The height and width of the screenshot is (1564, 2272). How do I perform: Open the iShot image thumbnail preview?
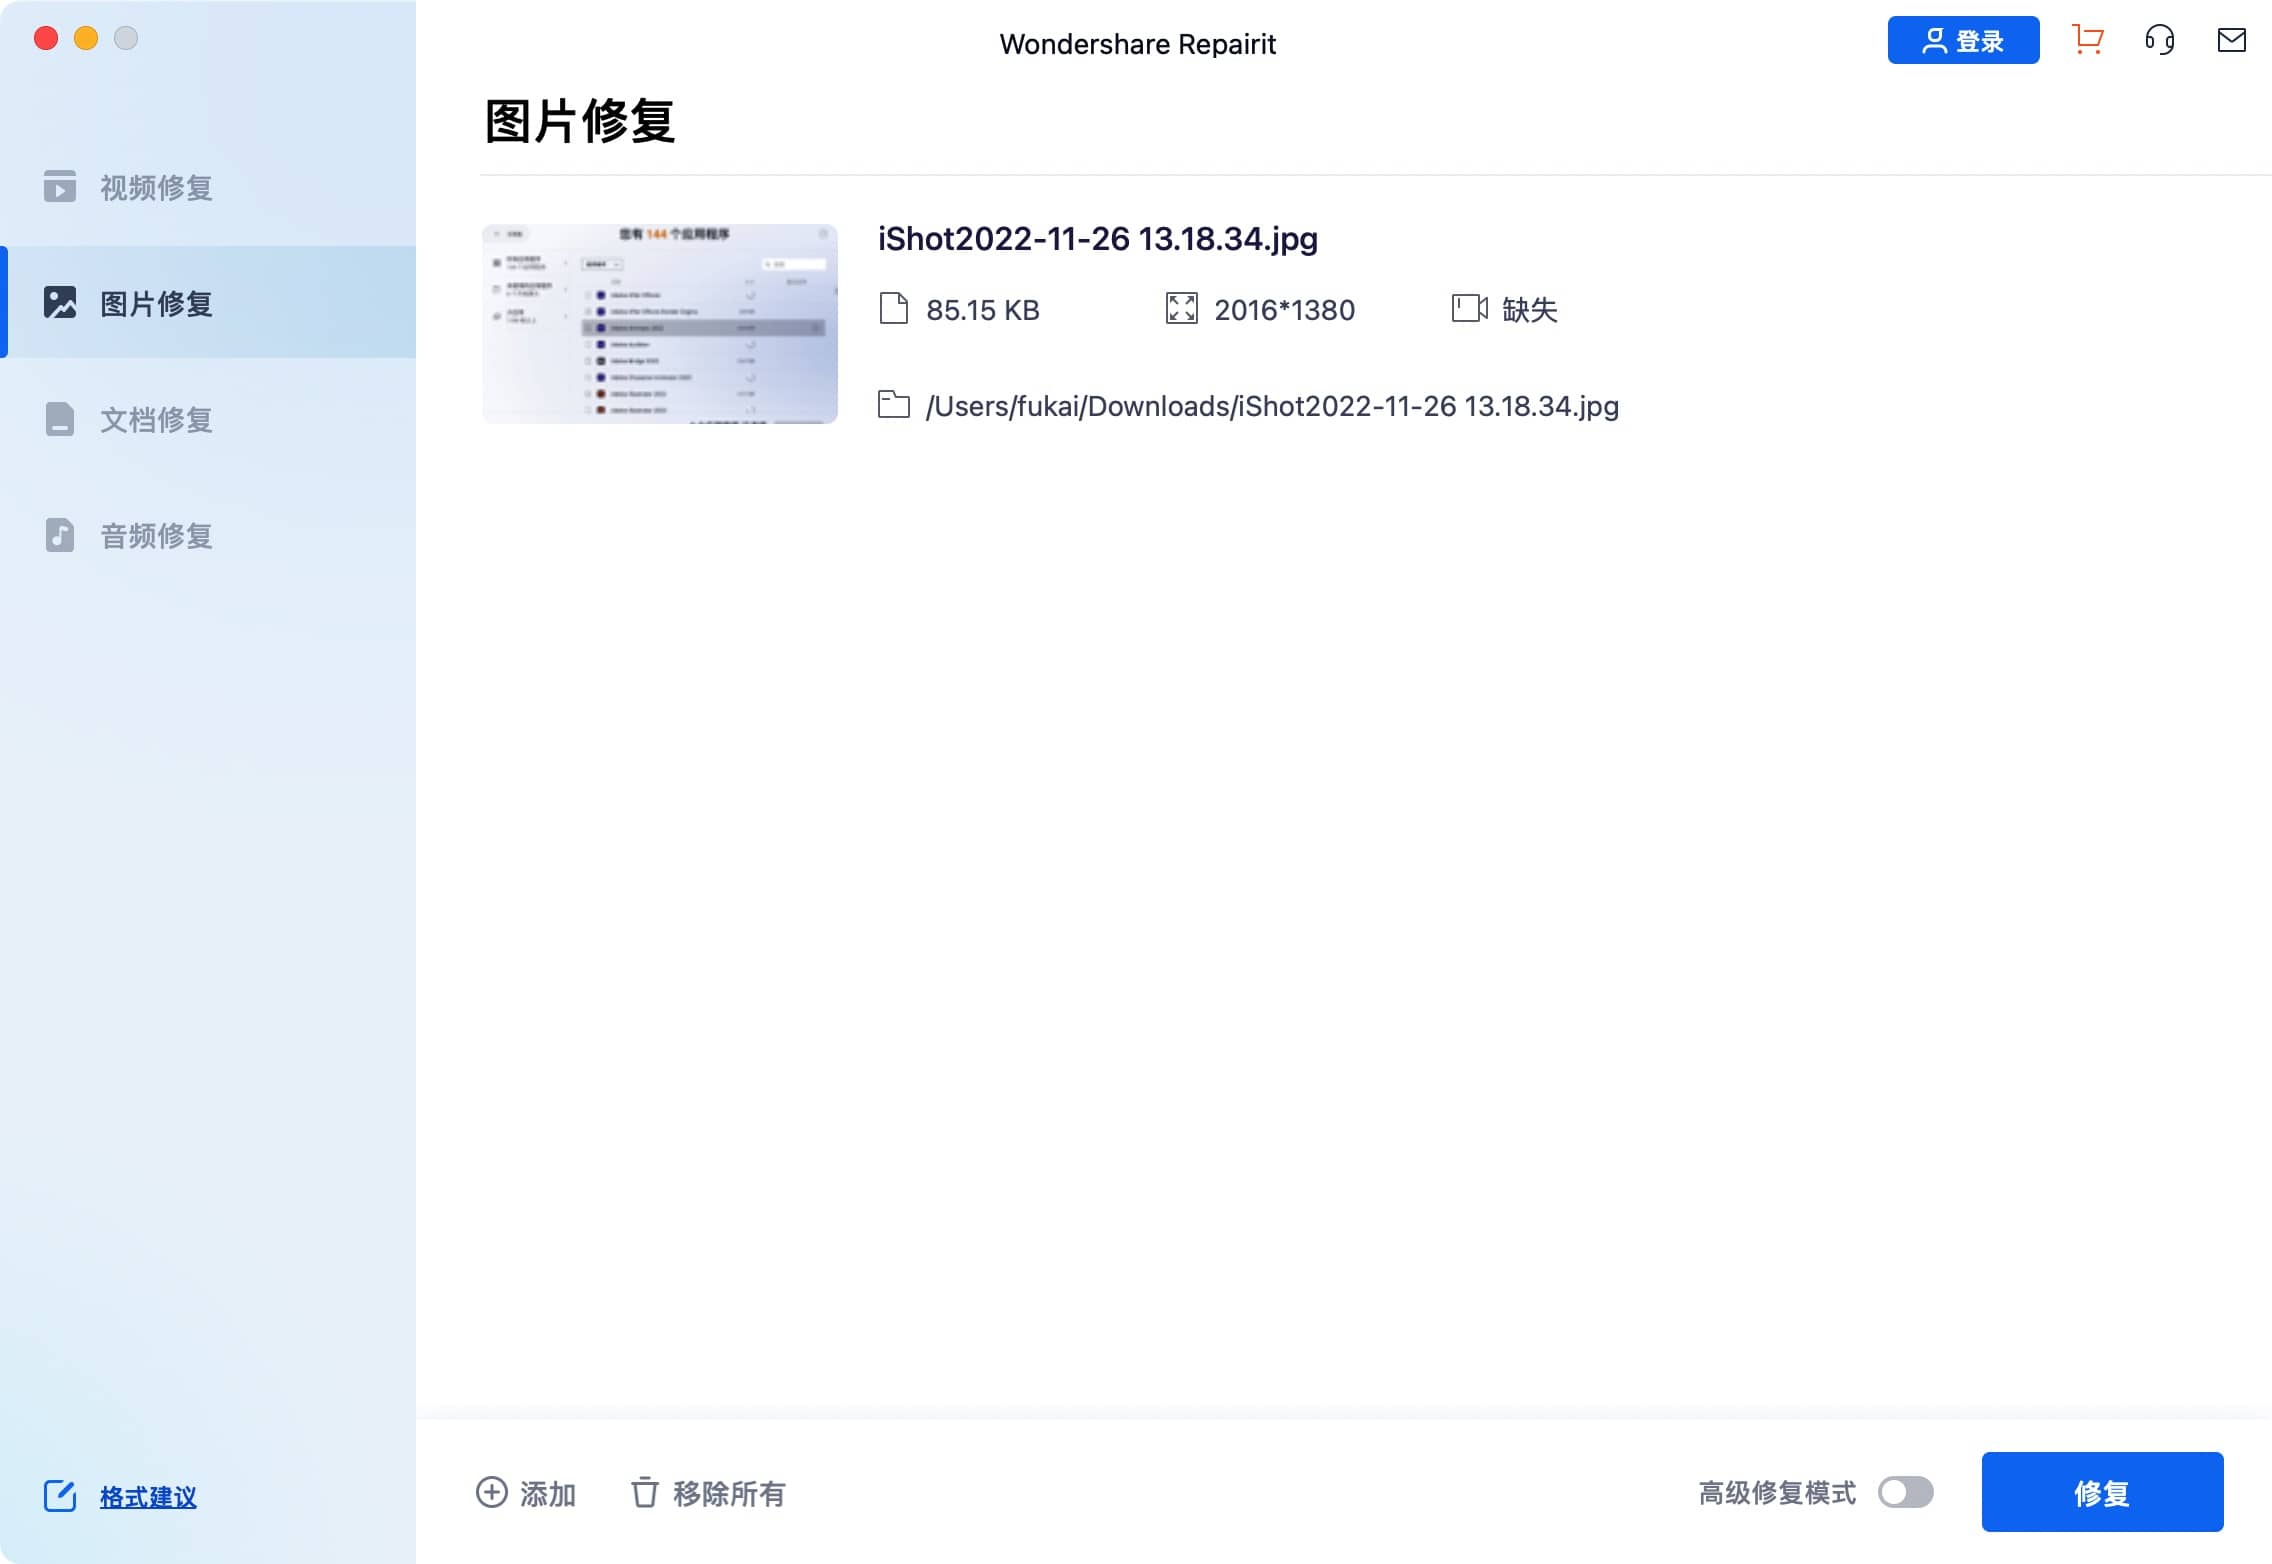pyautogui.click(x=660, y=324)
